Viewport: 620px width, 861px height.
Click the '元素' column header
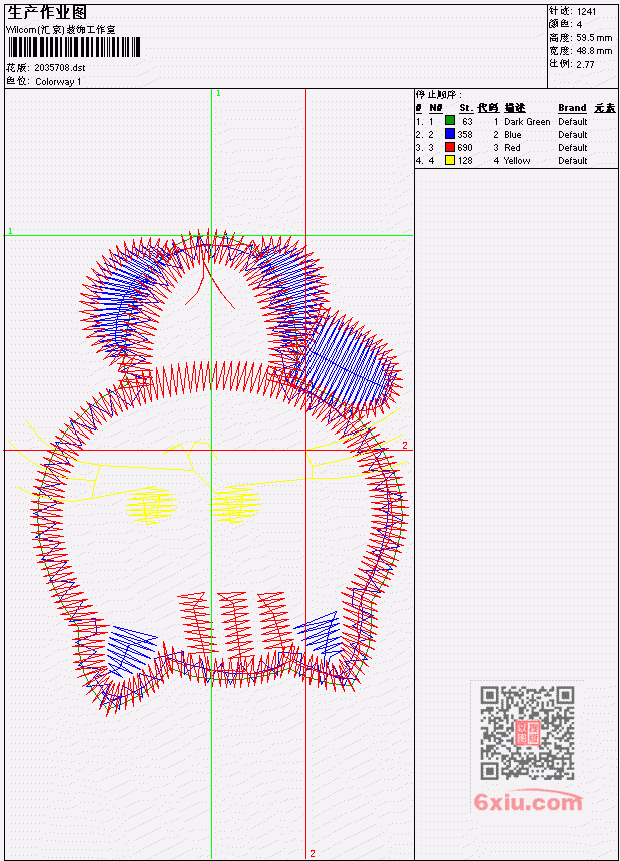coord(605,108)
